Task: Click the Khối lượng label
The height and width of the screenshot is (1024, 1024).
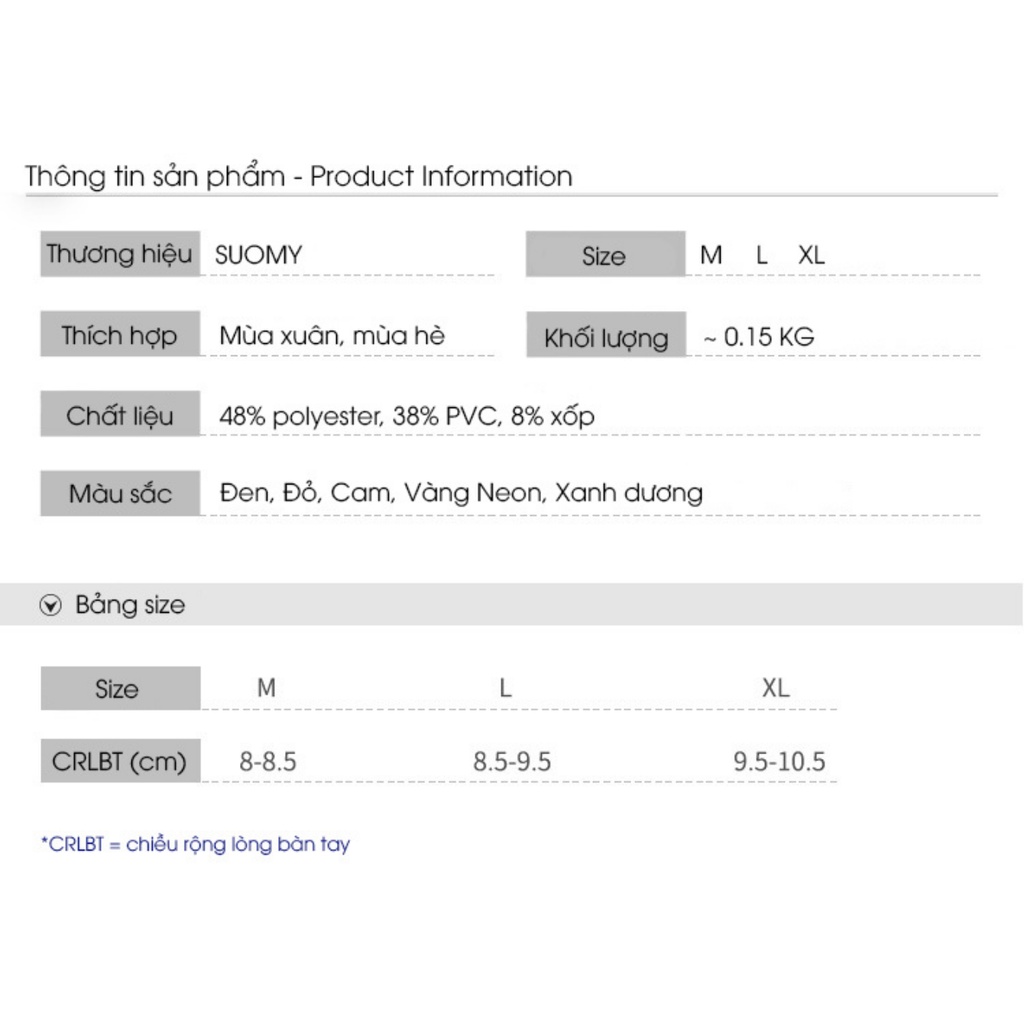Action: click(x=605, y=338)
